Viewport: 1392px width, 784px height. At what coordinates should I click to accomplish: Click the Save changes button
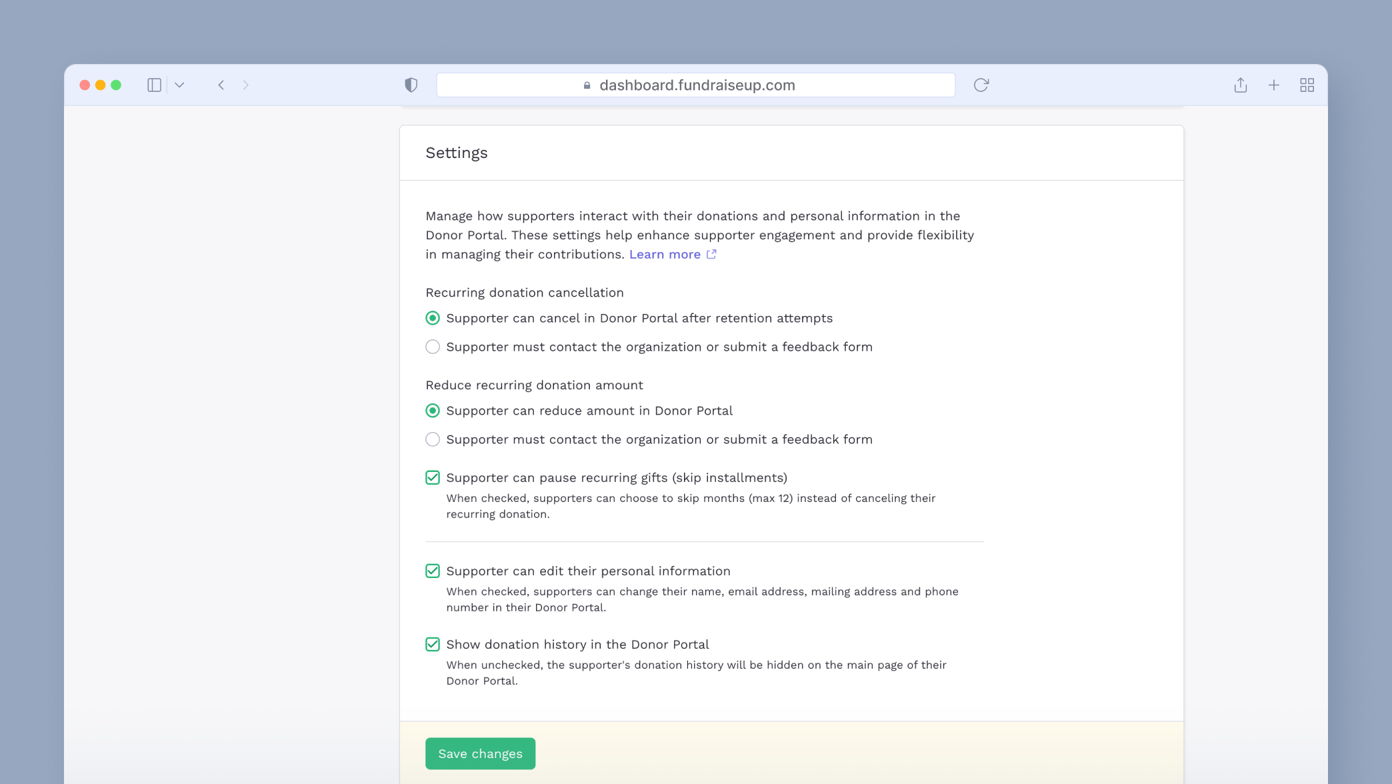(480, 753)
